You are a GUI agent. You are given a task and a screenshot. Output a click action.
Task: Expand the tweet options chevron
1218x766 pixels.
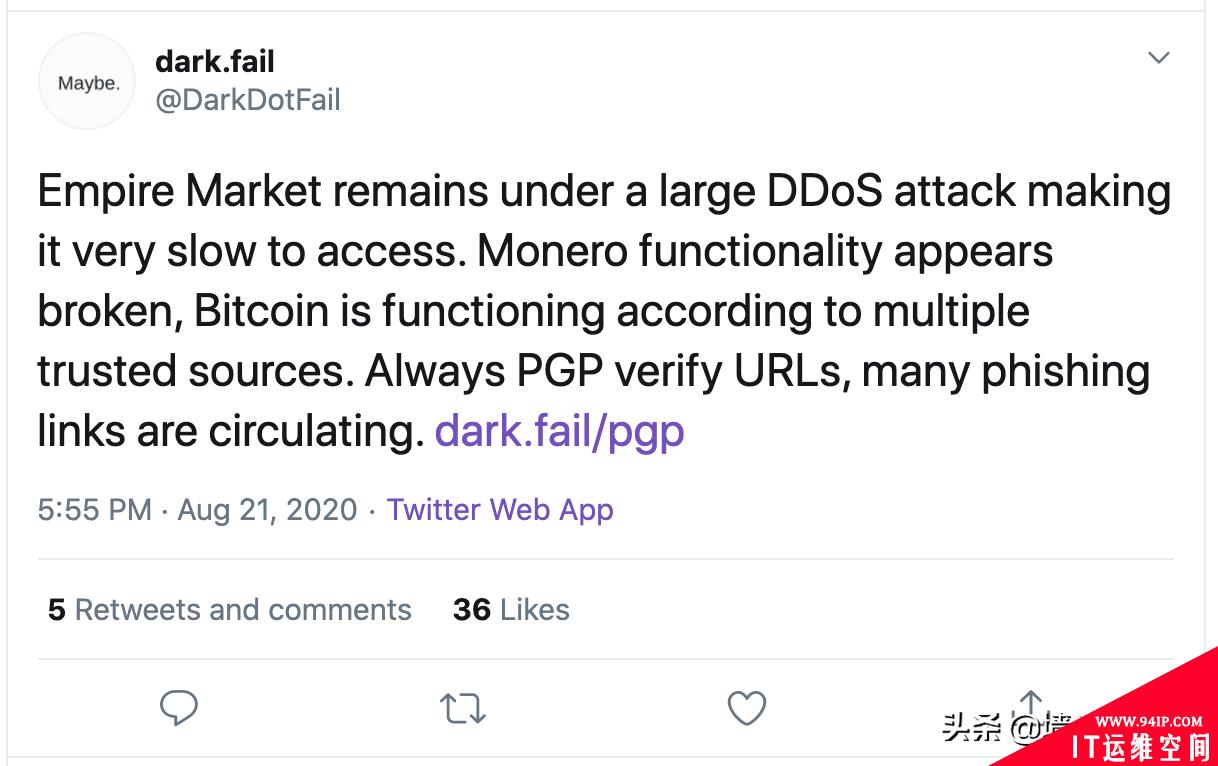pyautogui.click(x=1159, y=58)
